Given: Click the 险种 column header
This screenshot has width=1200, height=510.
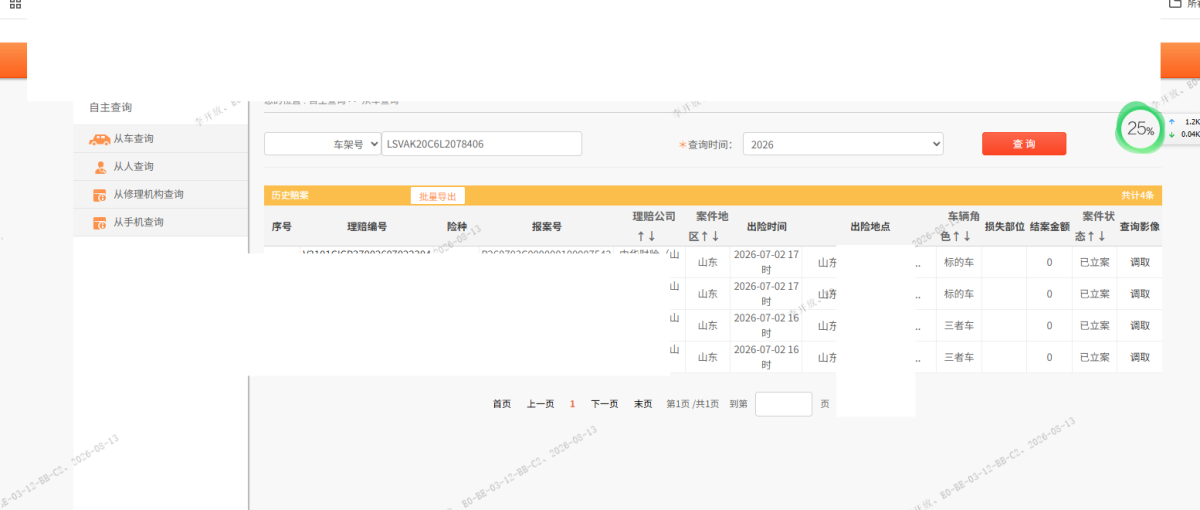Looking at the screenshot, I should pyautogui.click(x=457, y=227).
